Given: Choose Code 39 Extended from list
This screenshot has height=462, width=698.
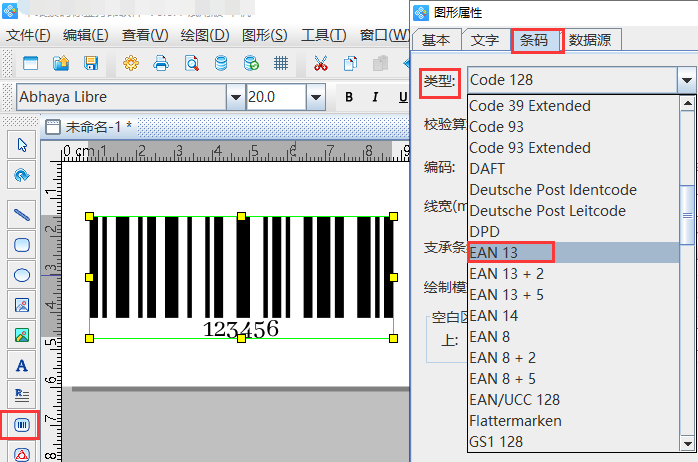Looking at the screenshot, I should 573,106.
